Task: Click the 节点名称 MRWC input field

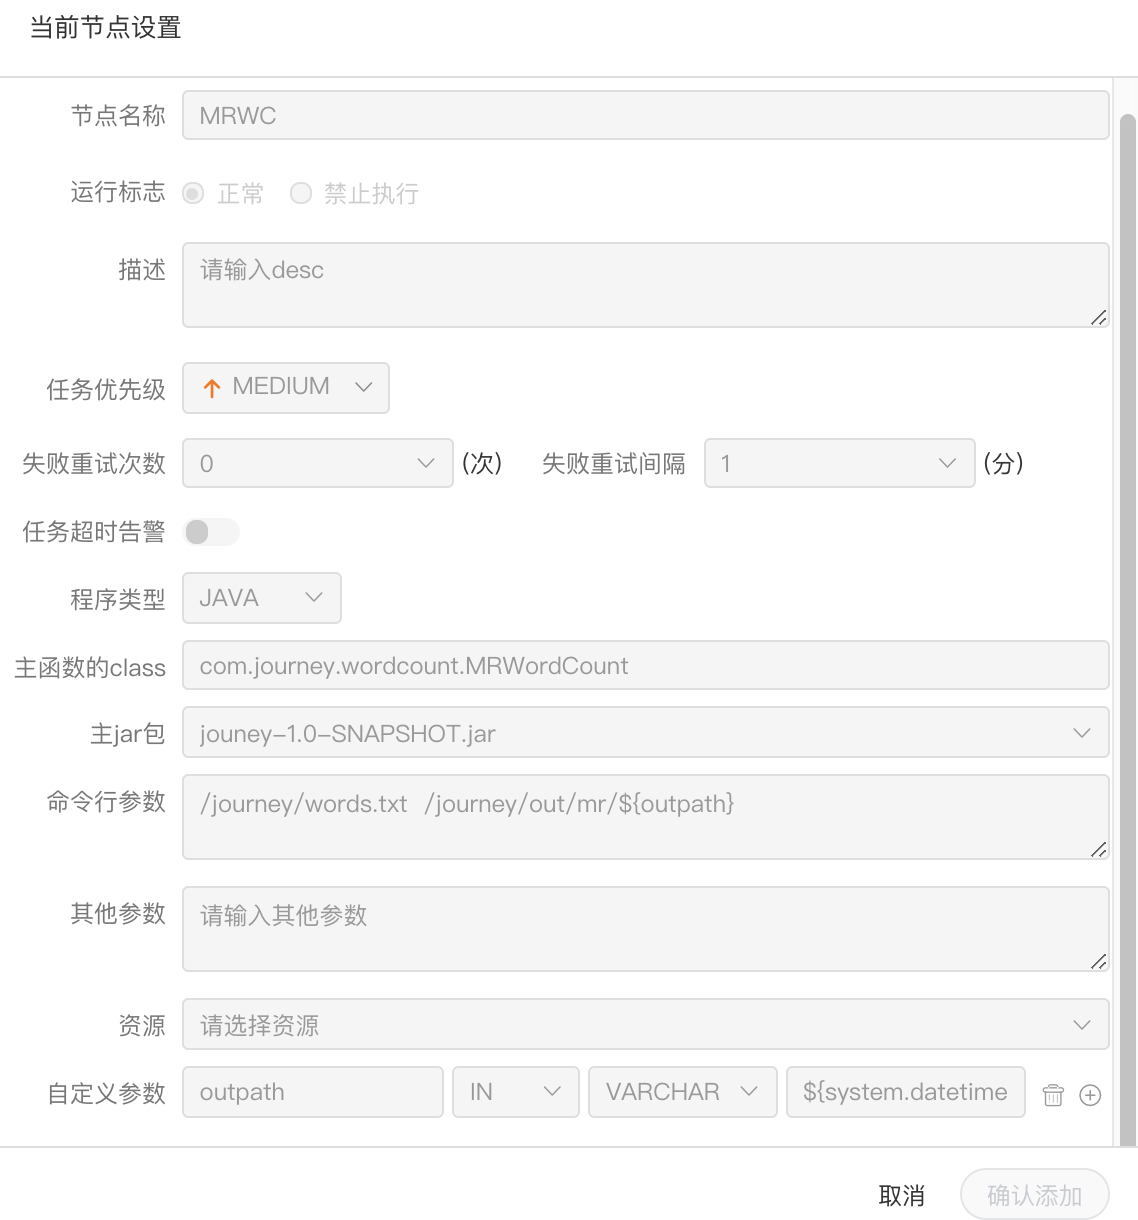Action: tap(646, 115)
